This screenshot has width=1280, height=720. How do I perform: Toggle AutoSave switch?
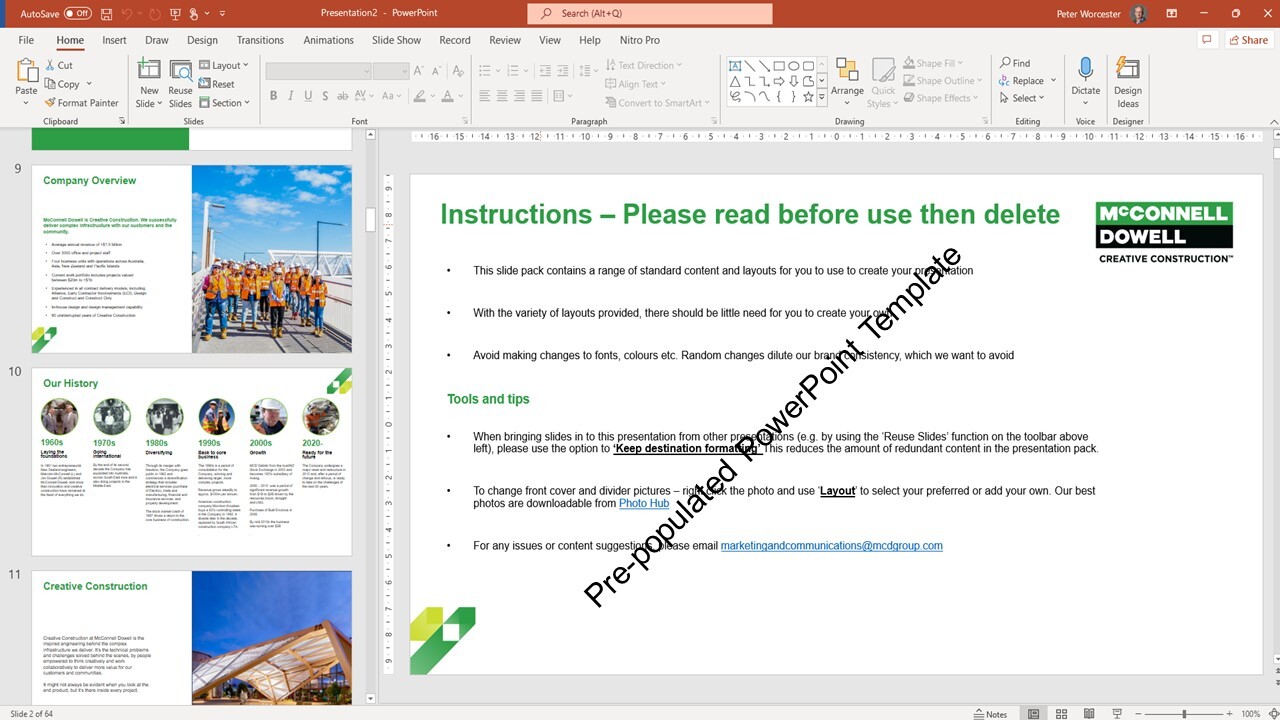[x=77, y=14]
